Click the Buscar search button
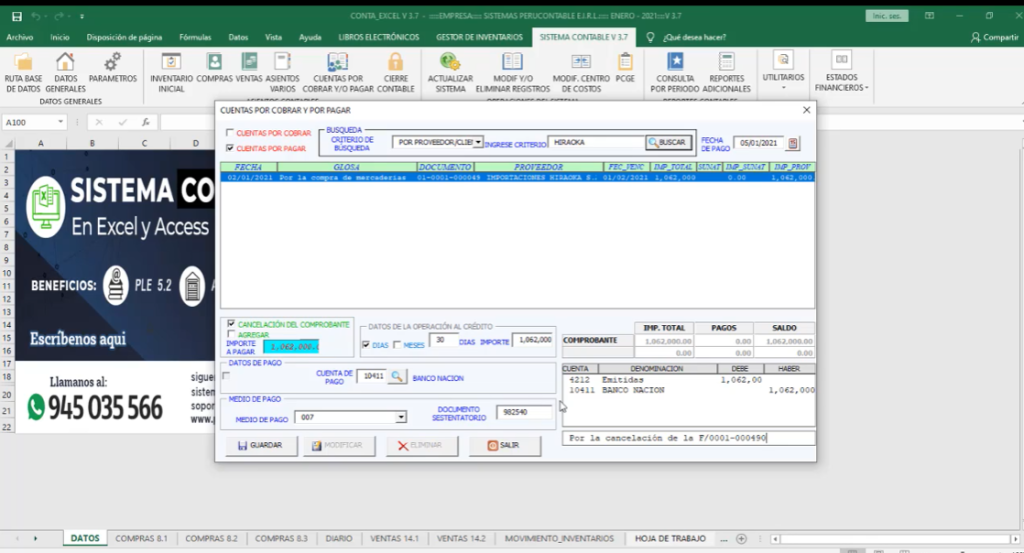This screenshot has width=1024, height=553. (x=668, y=142)
